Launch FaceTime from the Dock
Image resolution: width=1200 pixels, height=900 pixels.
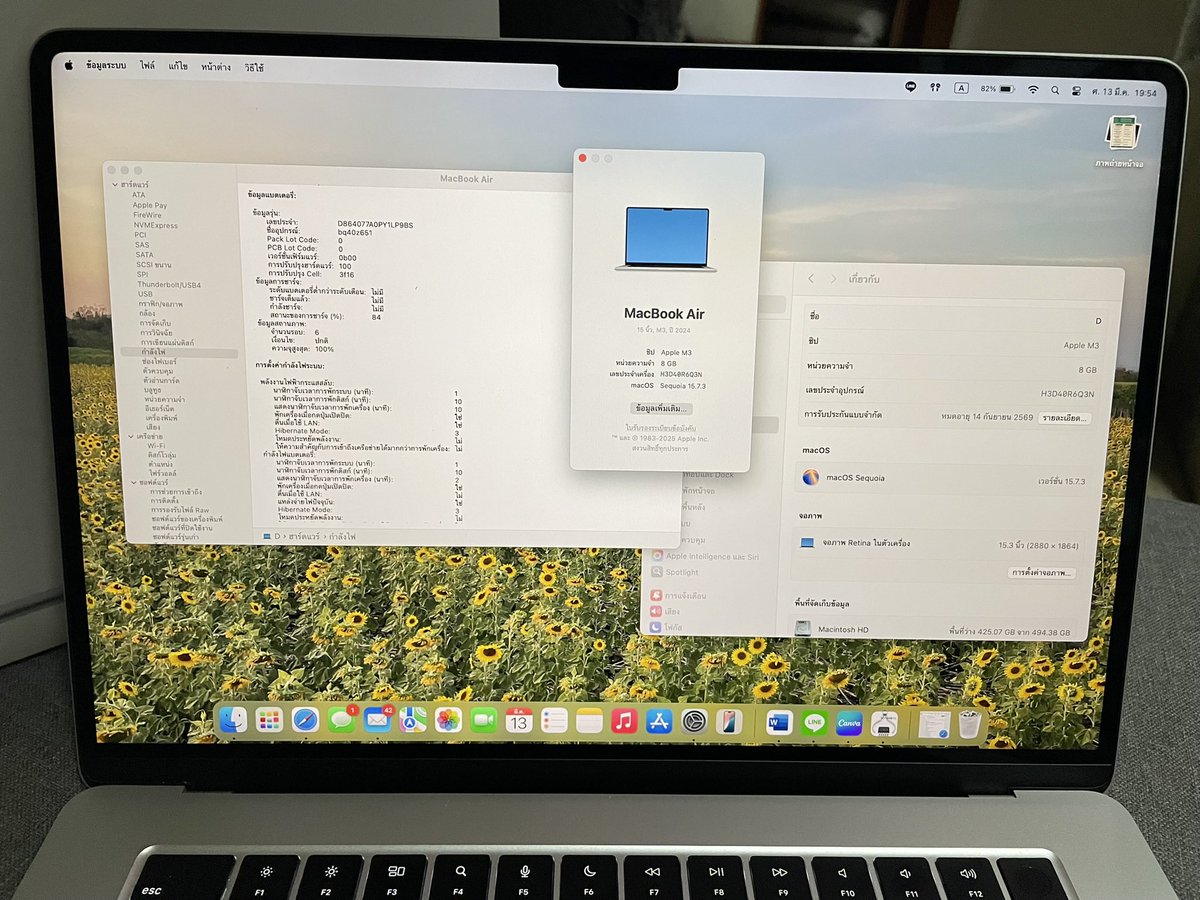484,720
